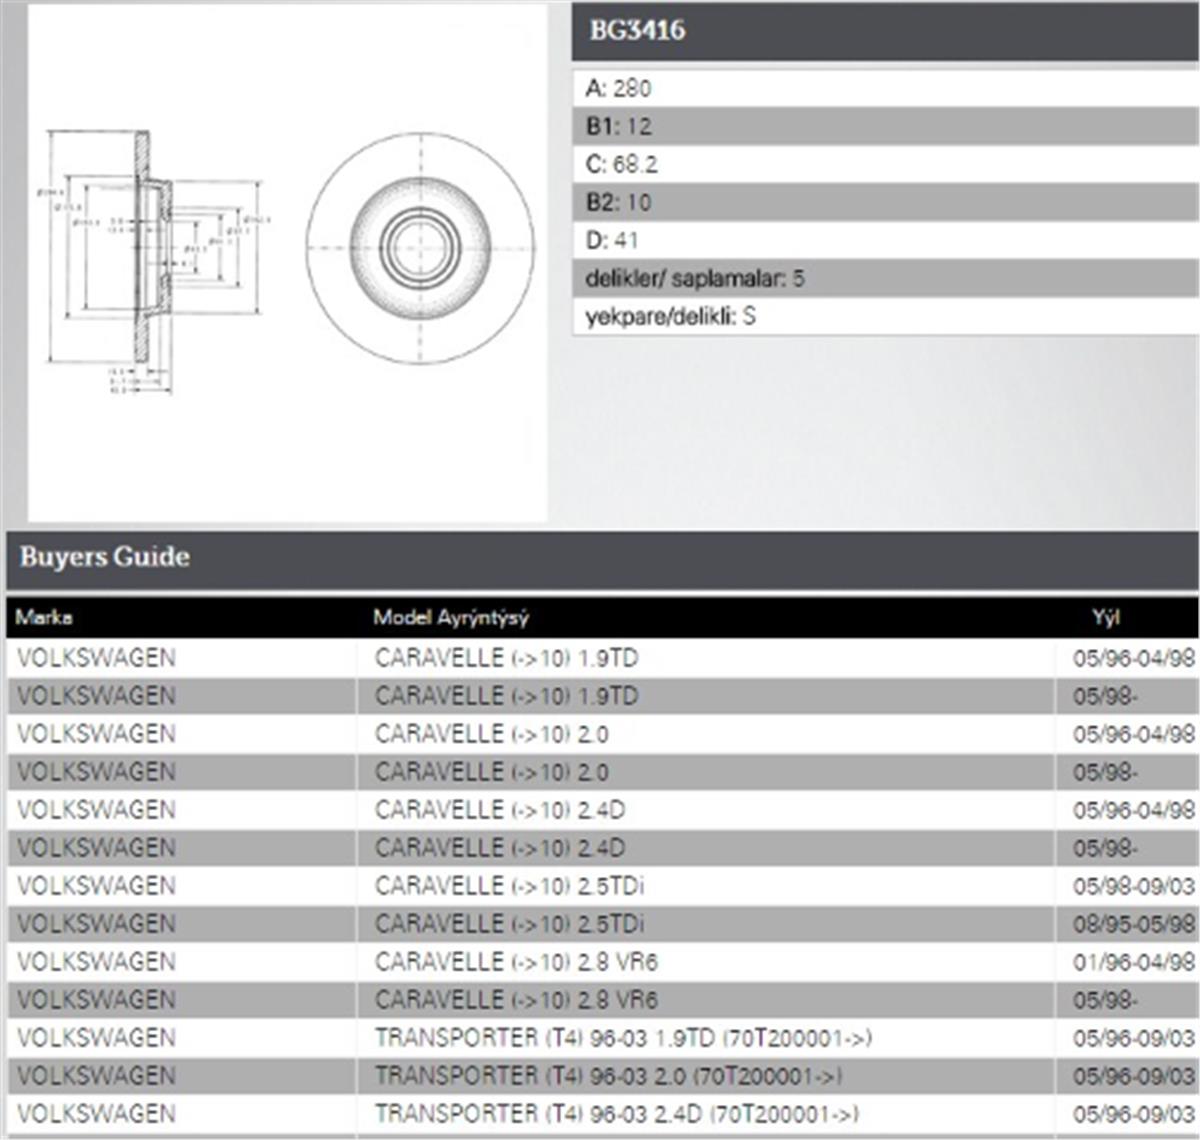
Task: Select CARAVELLE 2.5TDi row dated 08/95-05/98
Action: click(x=603, y=924)
